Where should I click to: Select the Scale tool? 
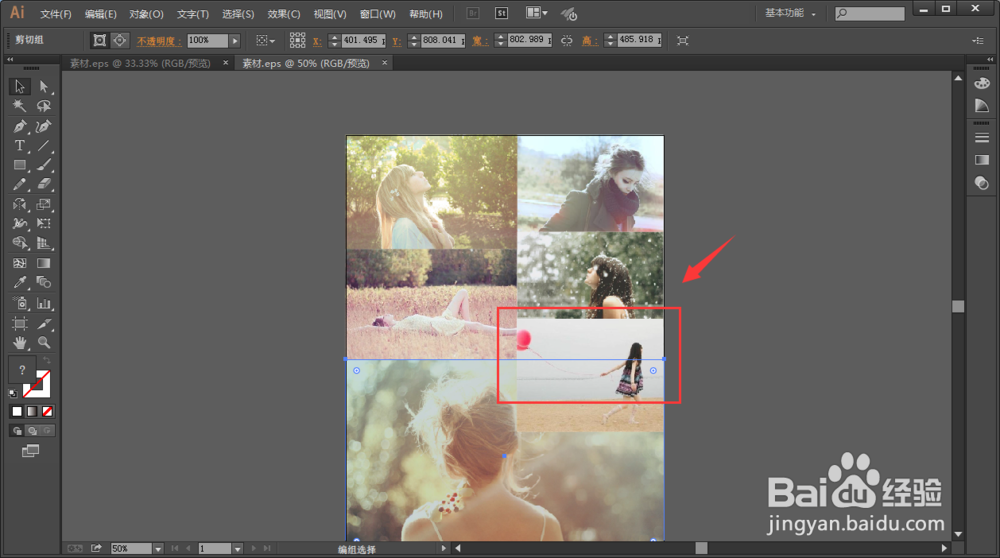tap(43, 204)
